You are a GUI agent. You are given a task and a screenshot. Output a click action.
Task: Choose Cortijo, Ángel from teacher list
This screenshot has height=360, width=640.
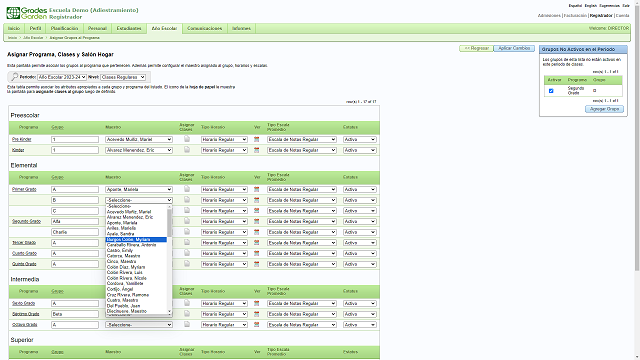point(136,289)
